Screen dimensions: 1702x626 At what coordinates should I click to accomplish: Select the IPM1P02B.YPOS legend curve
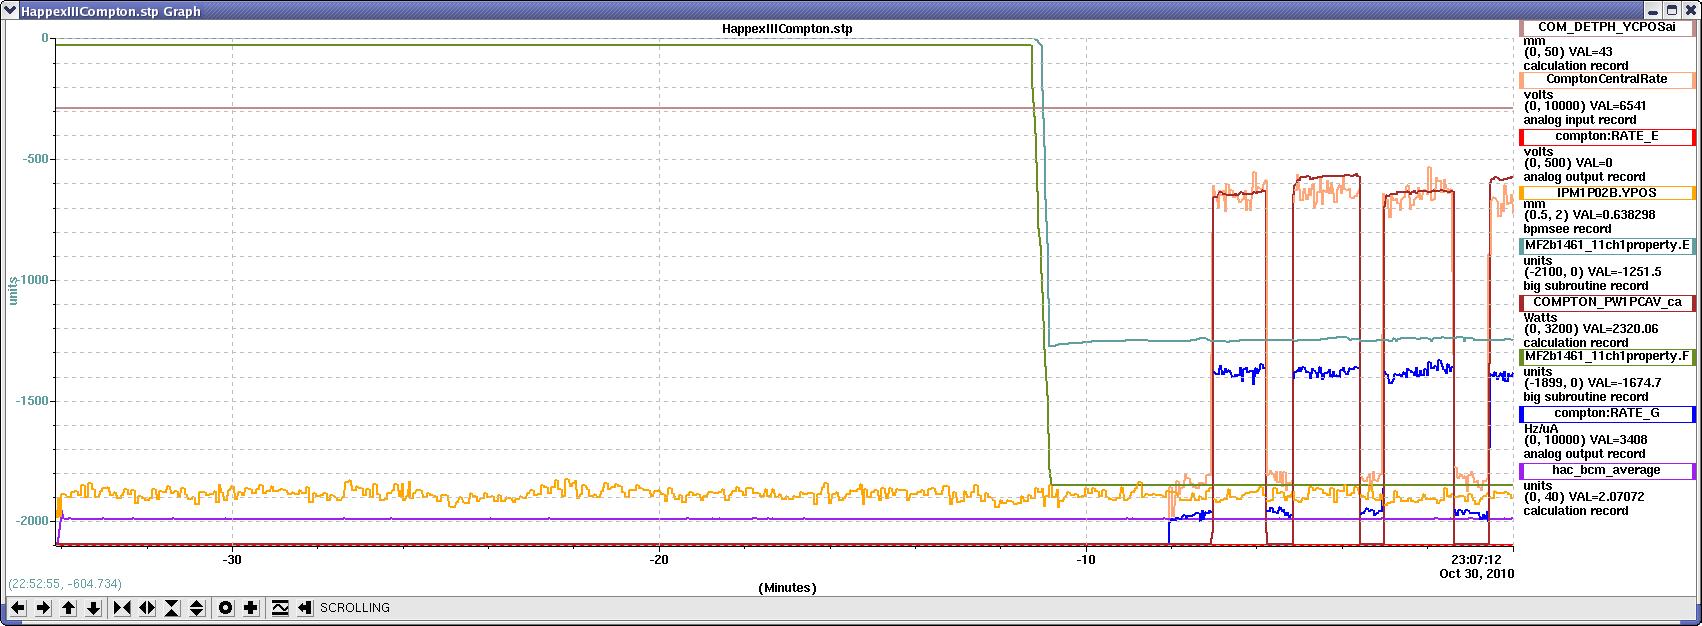[x=1607, y=193]
